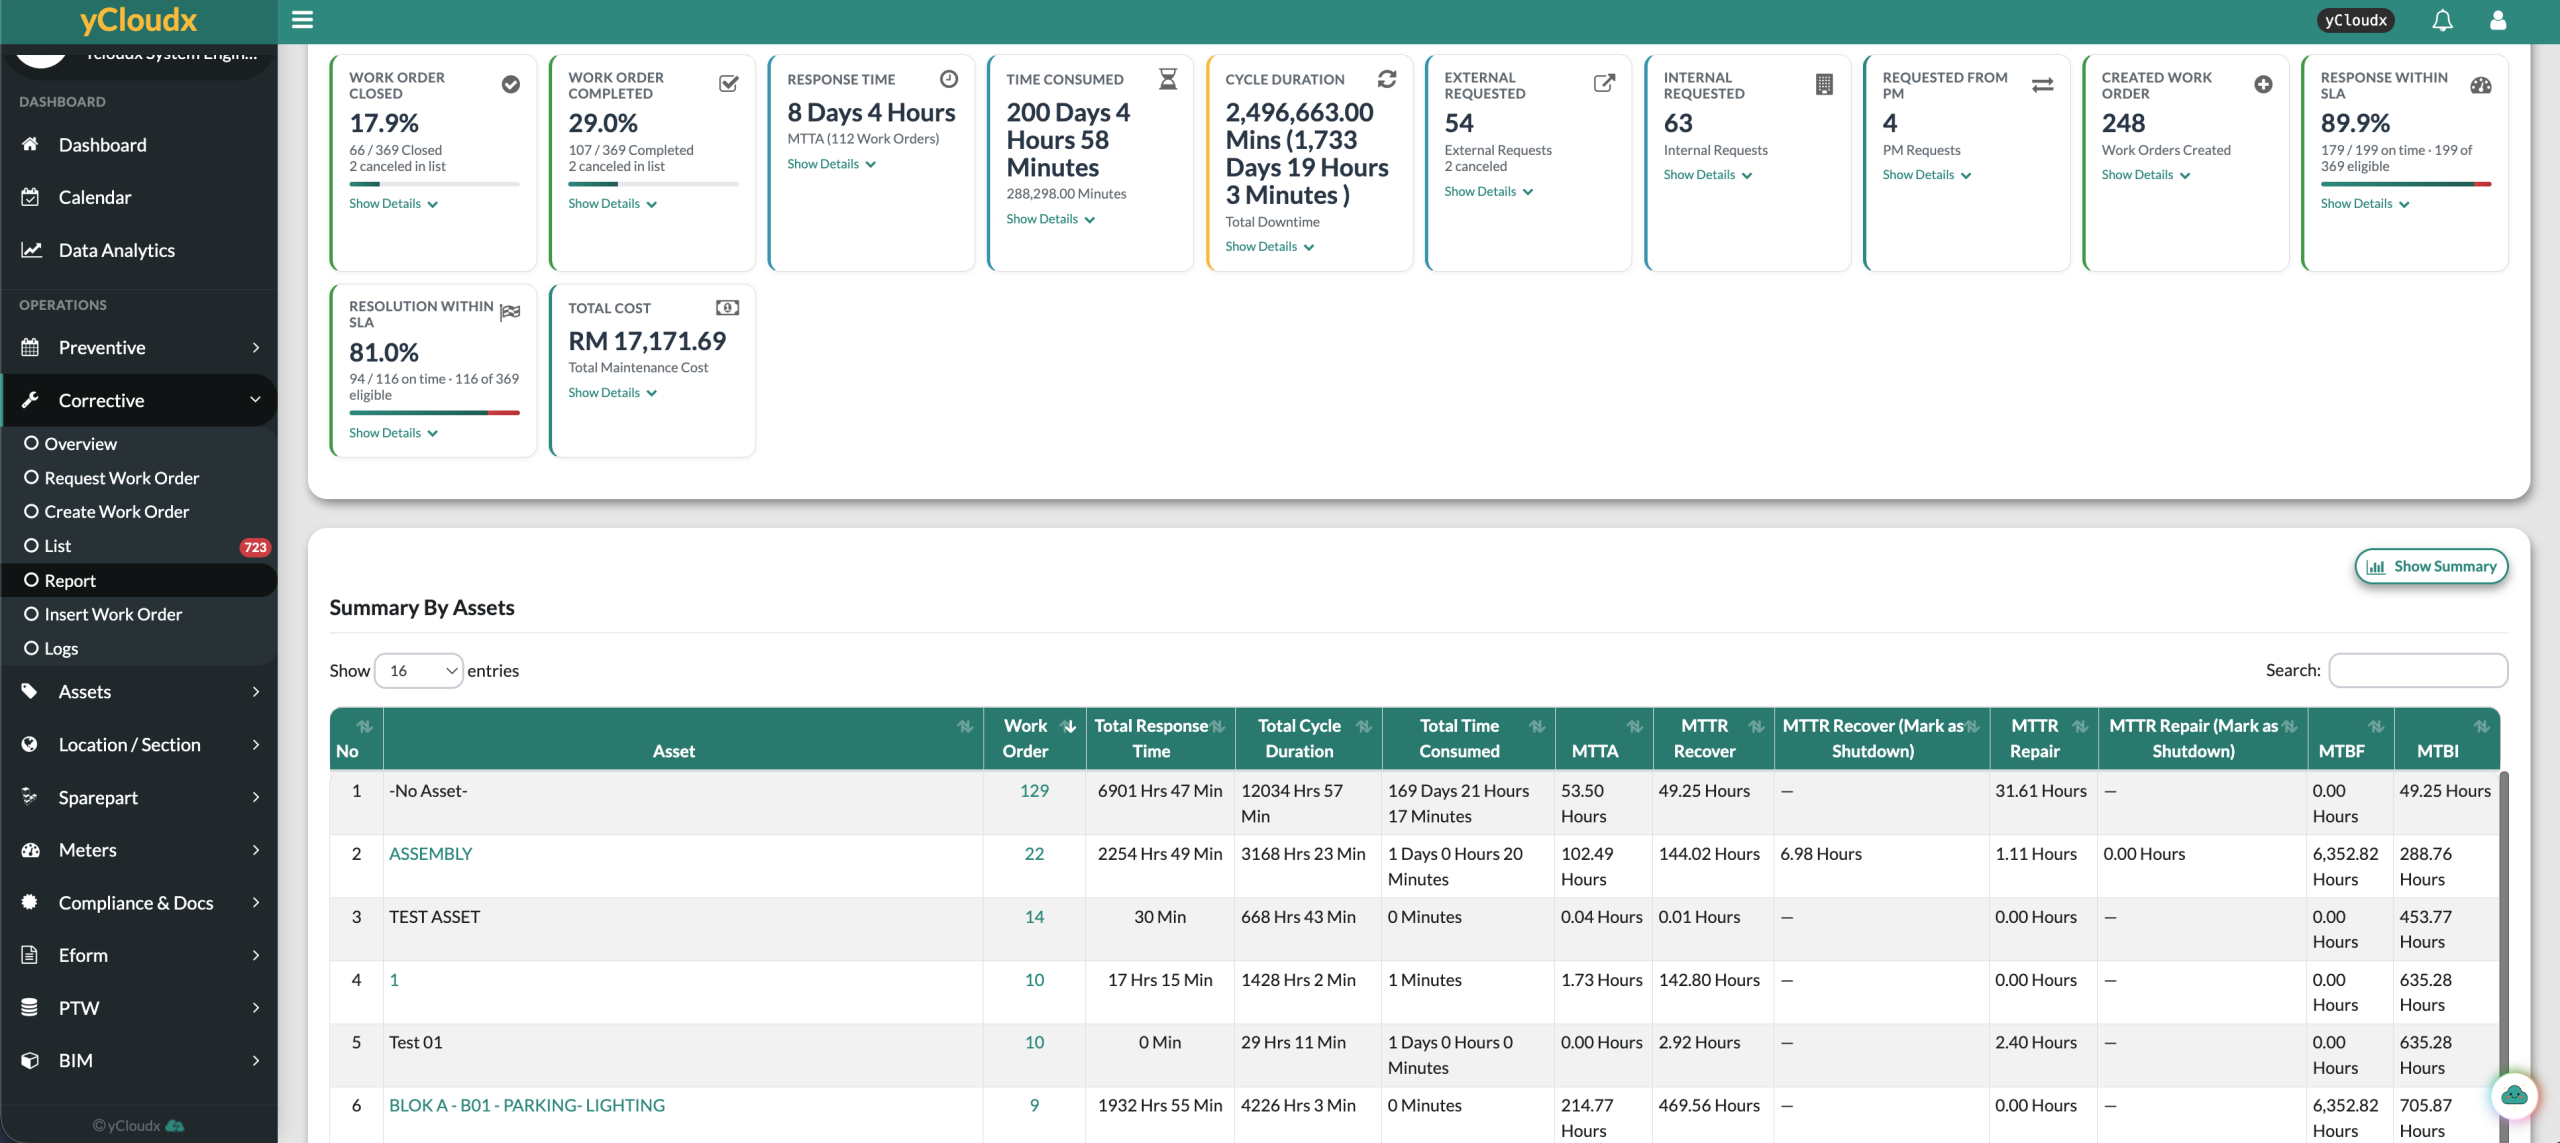
Task: Expand the Location / Section menu
Action: coord(139,745)
